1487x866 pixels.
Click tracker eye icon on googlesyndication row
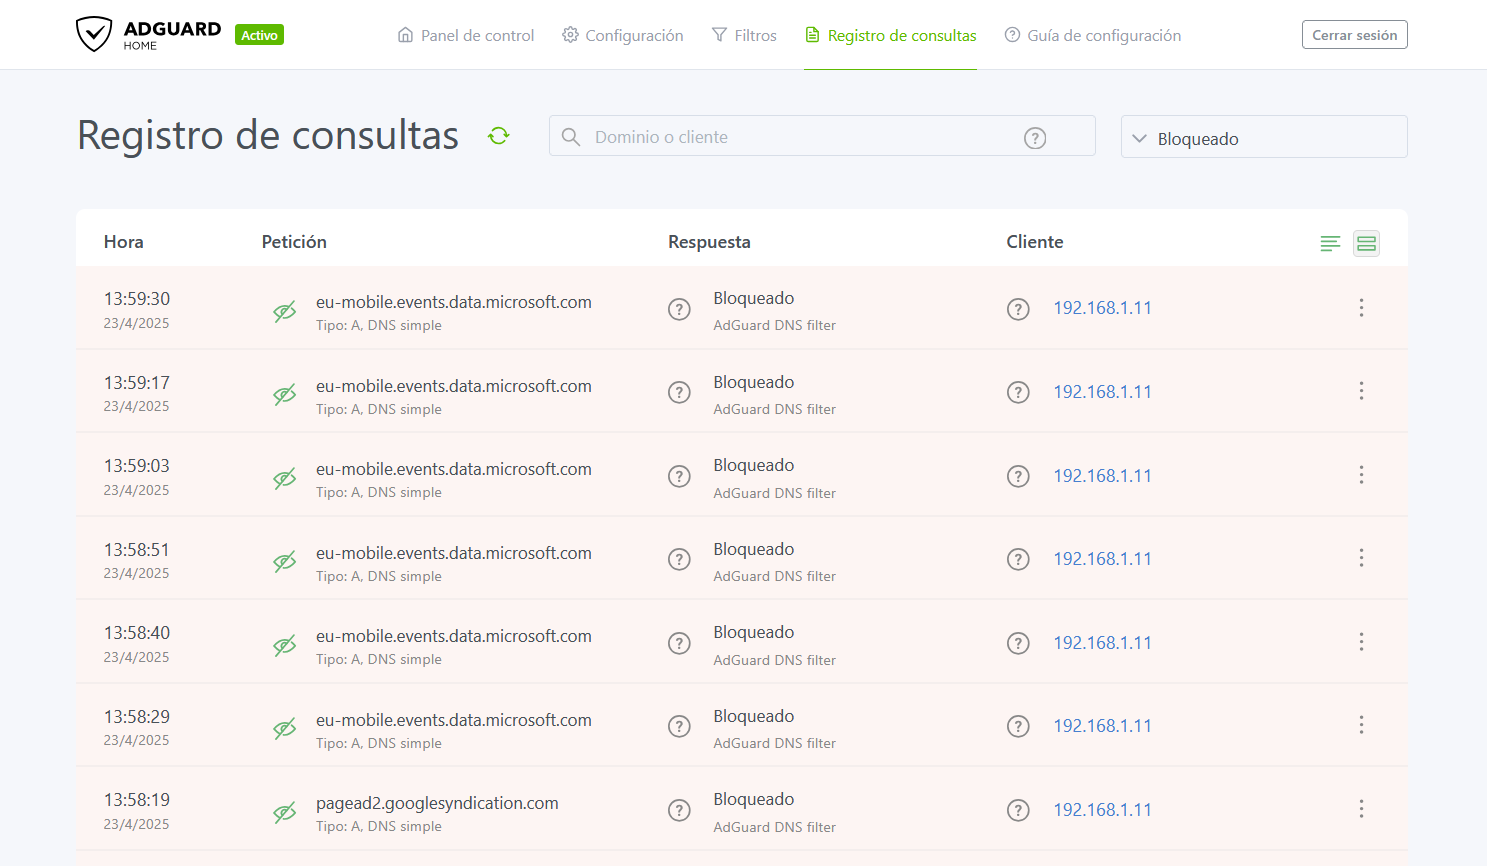pos(285,813)
